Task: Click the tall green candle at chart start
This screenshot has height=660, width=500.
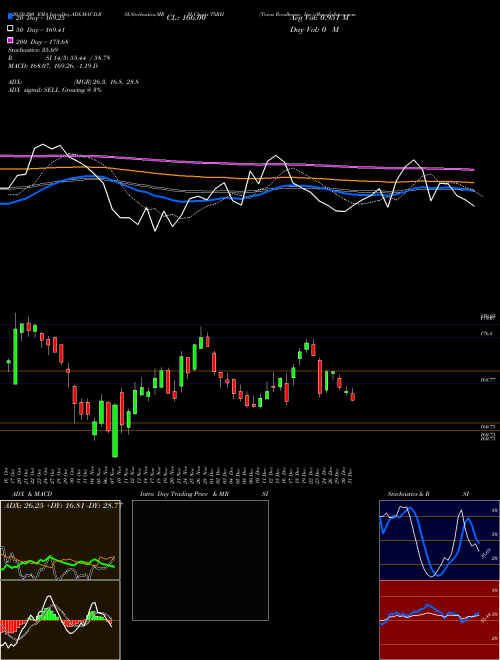Action: (16, 356)
